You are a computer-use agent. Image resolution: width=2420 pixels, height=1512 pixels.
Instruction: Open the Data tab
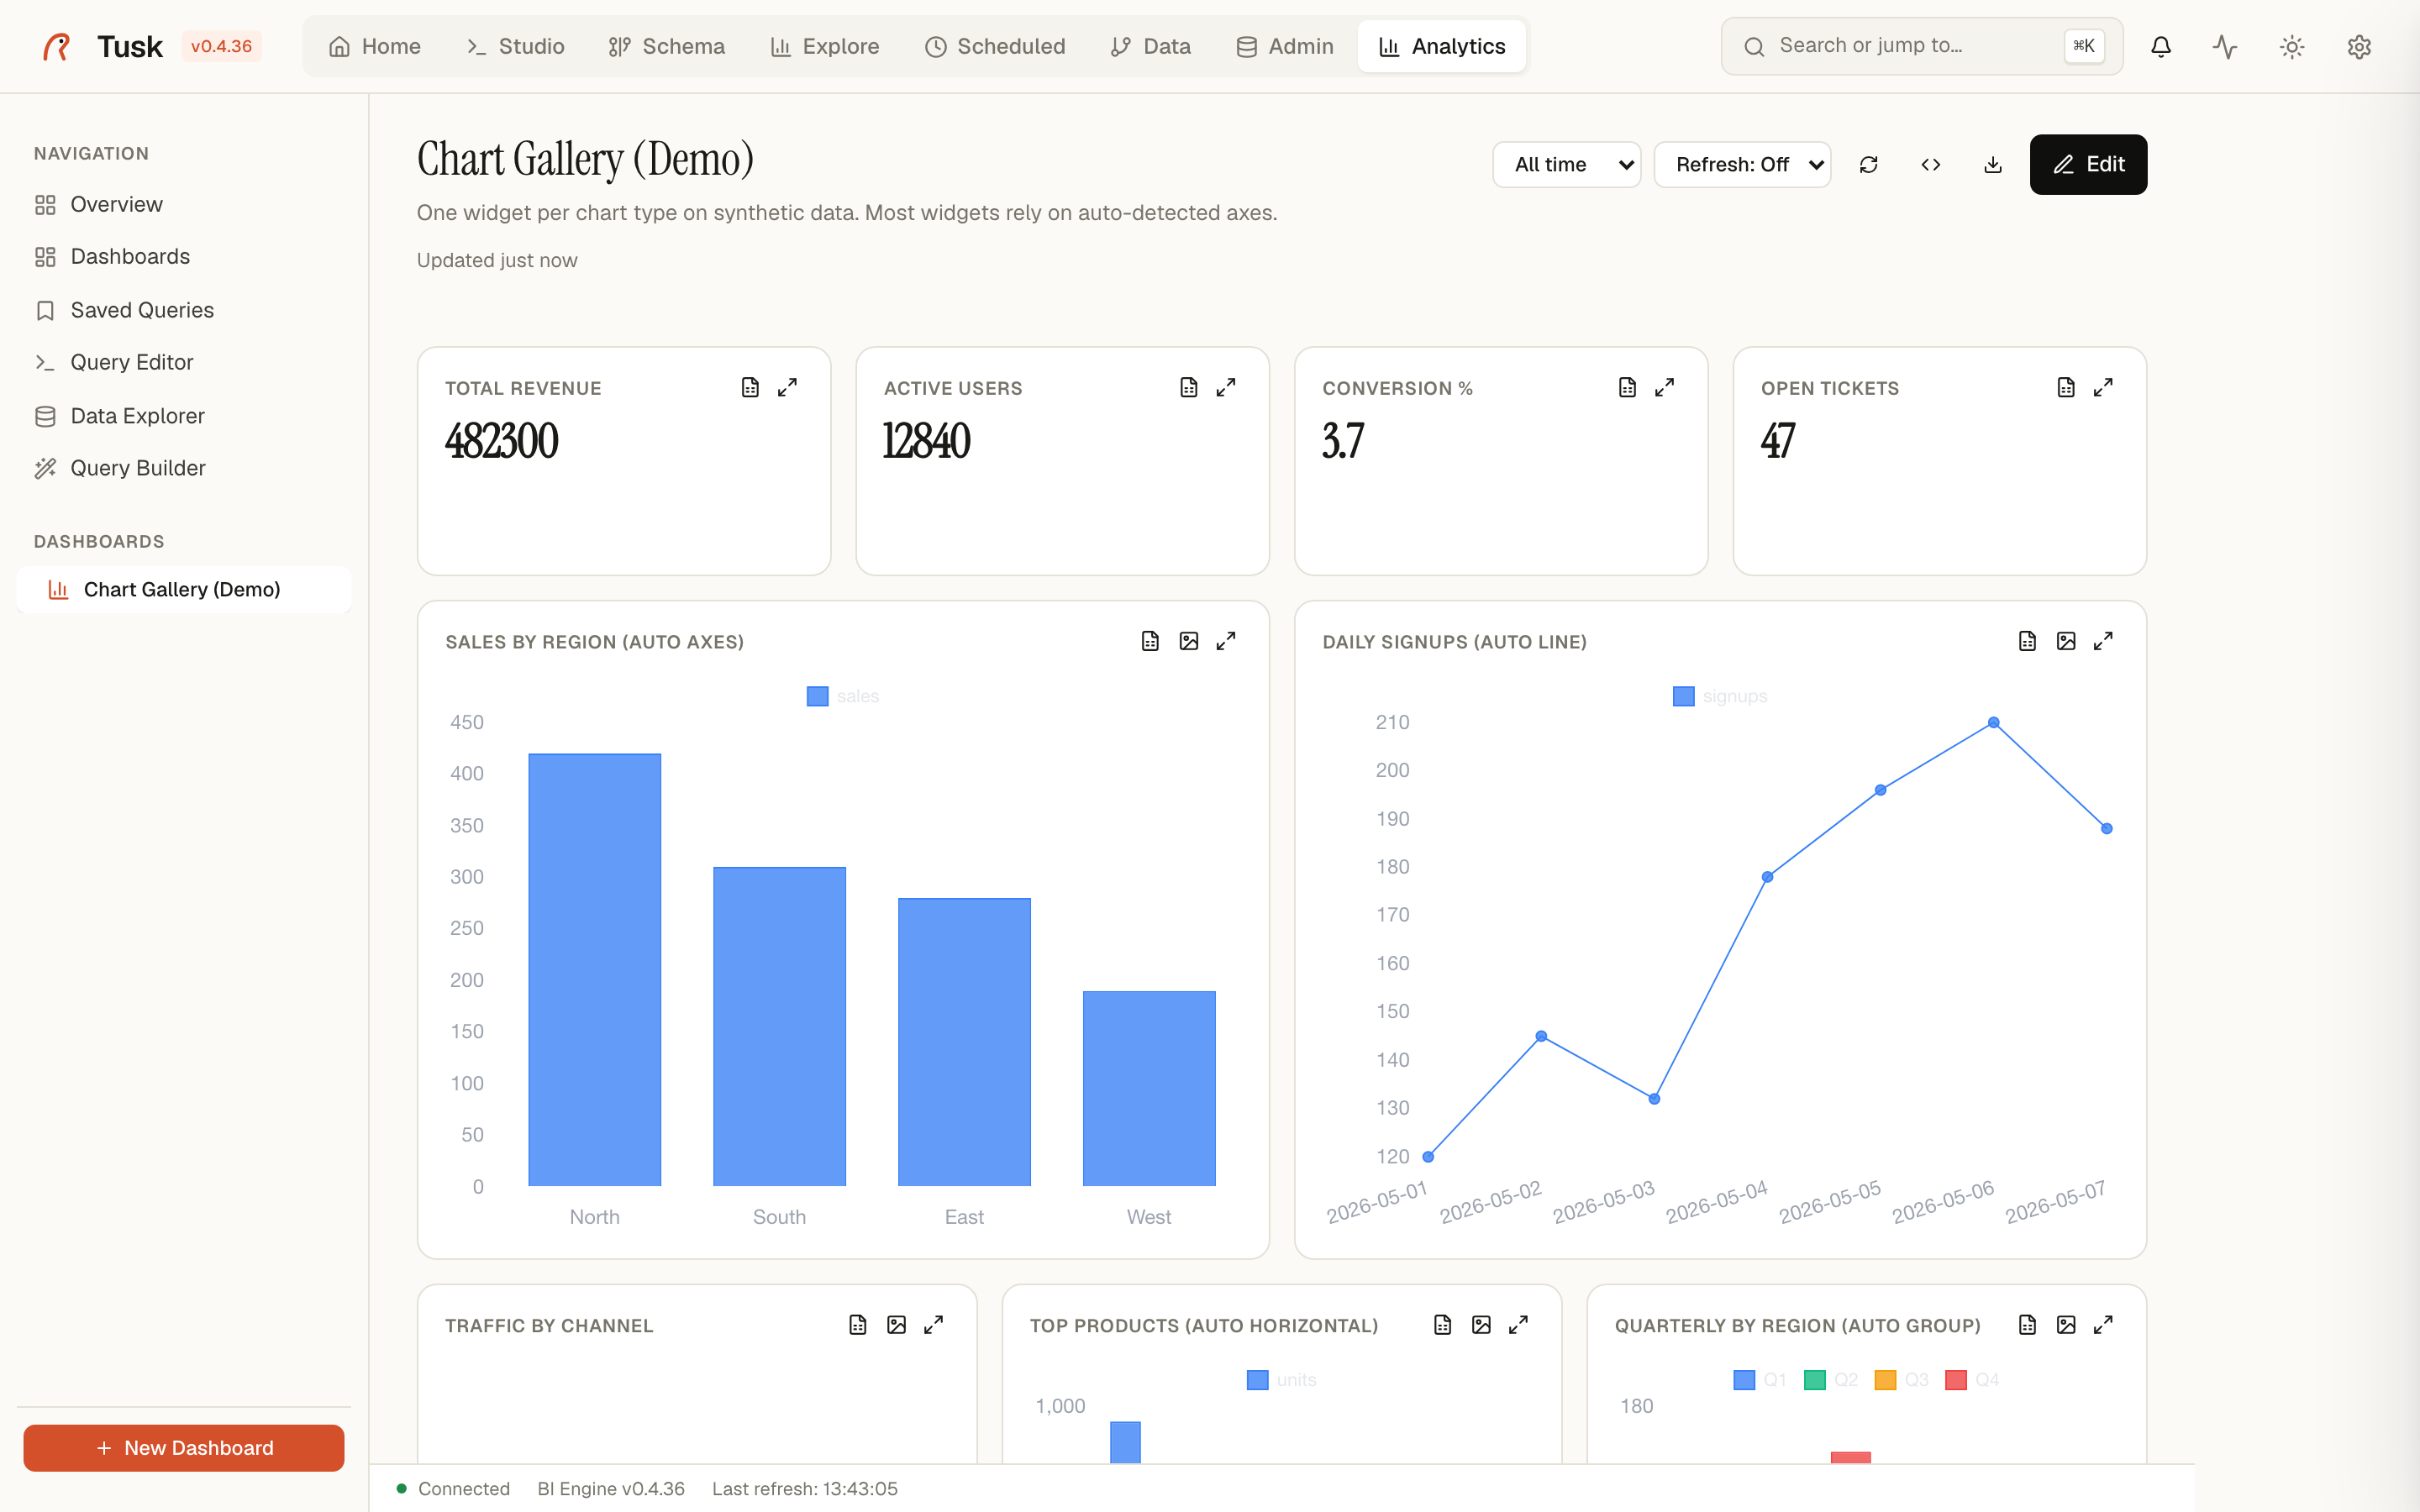coord(1151,46)
